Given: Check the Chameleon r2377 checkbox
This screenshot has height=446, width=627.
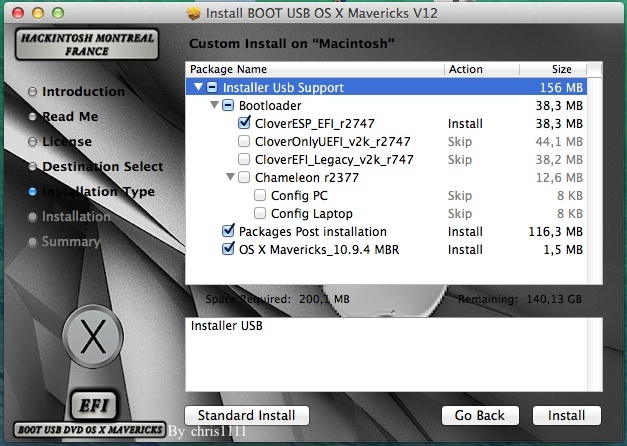Looking at the screenshot, I should tap(244, 177).
